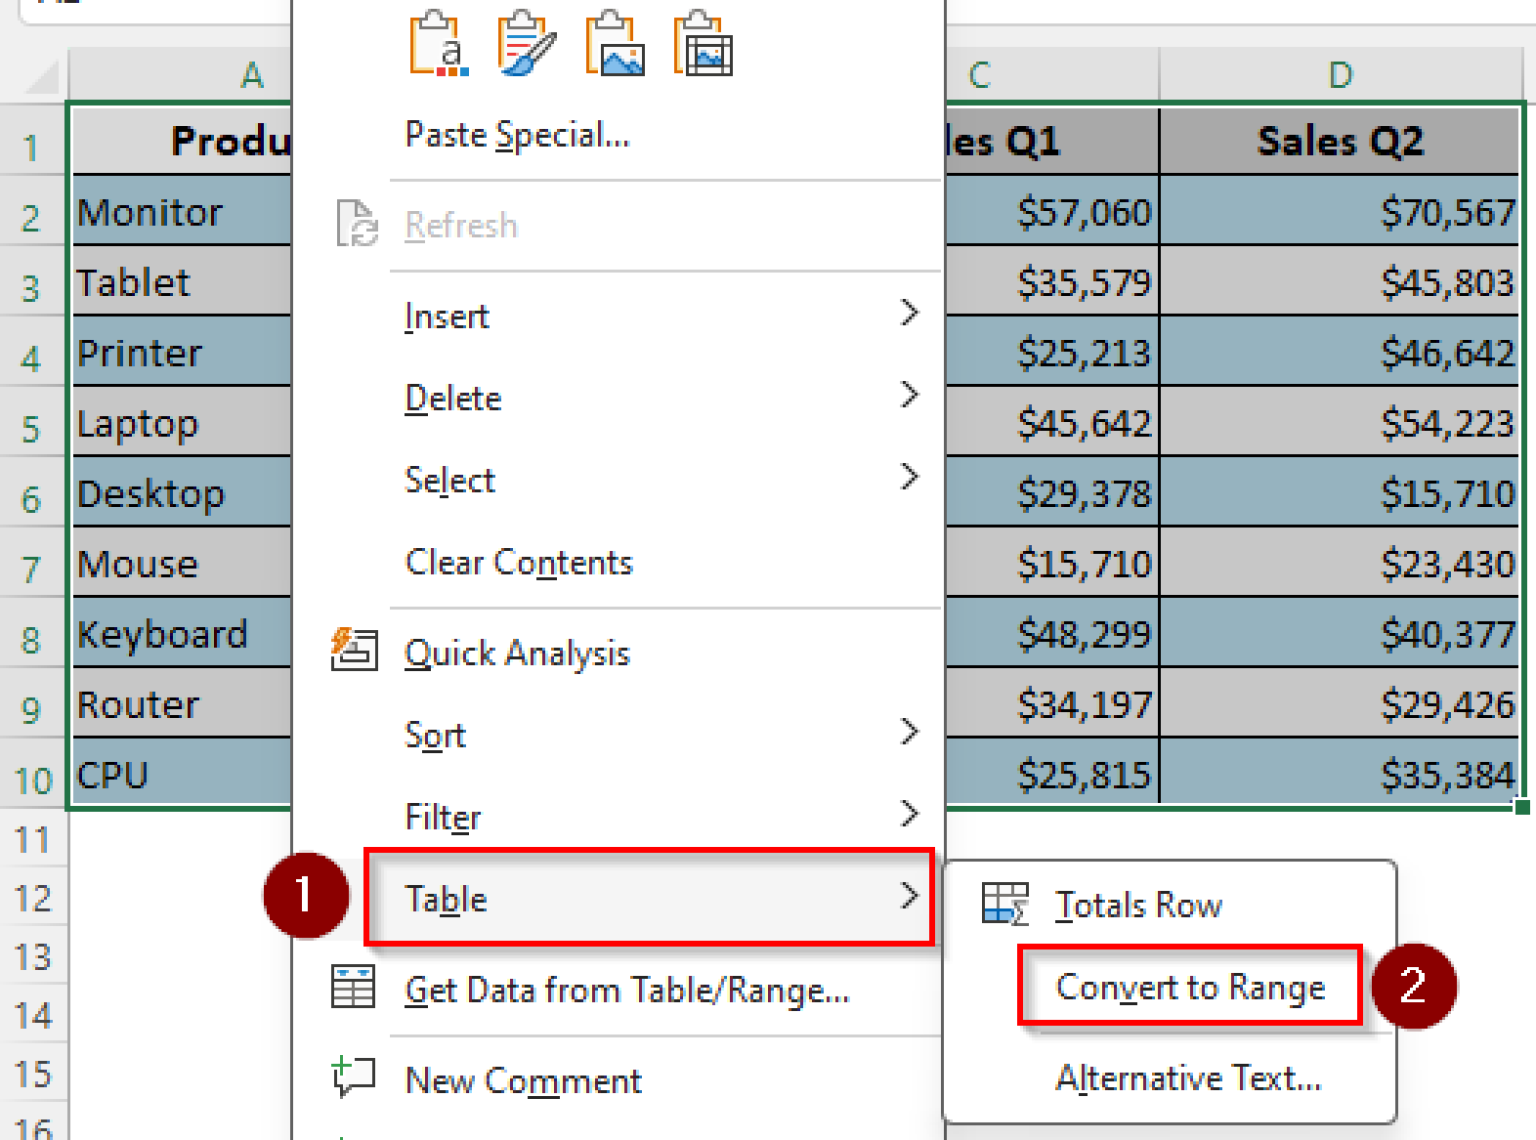The width and height of the screenshot is (1536, 1140).
Task: Click the Get Data from Table/Range icon
Action: (x=353, y=986)
